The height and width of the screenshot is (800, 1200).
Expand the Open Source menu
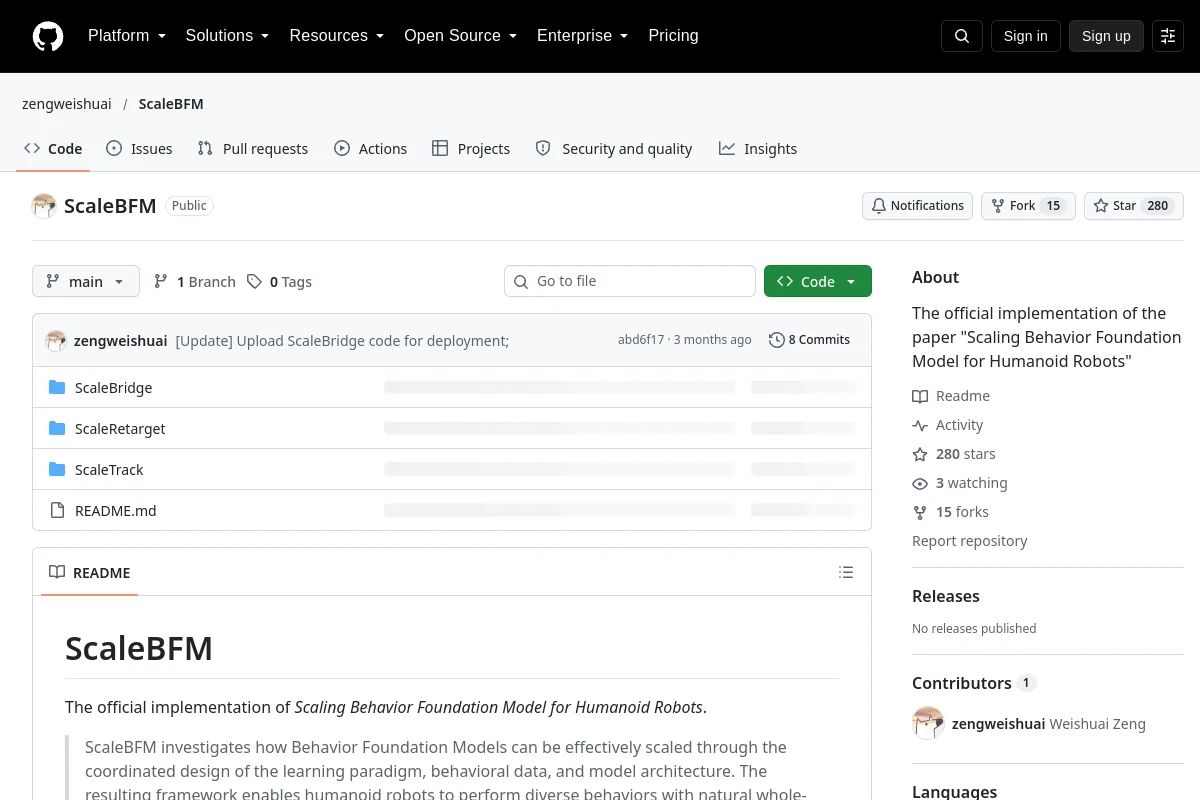click(x=460, y=36)
